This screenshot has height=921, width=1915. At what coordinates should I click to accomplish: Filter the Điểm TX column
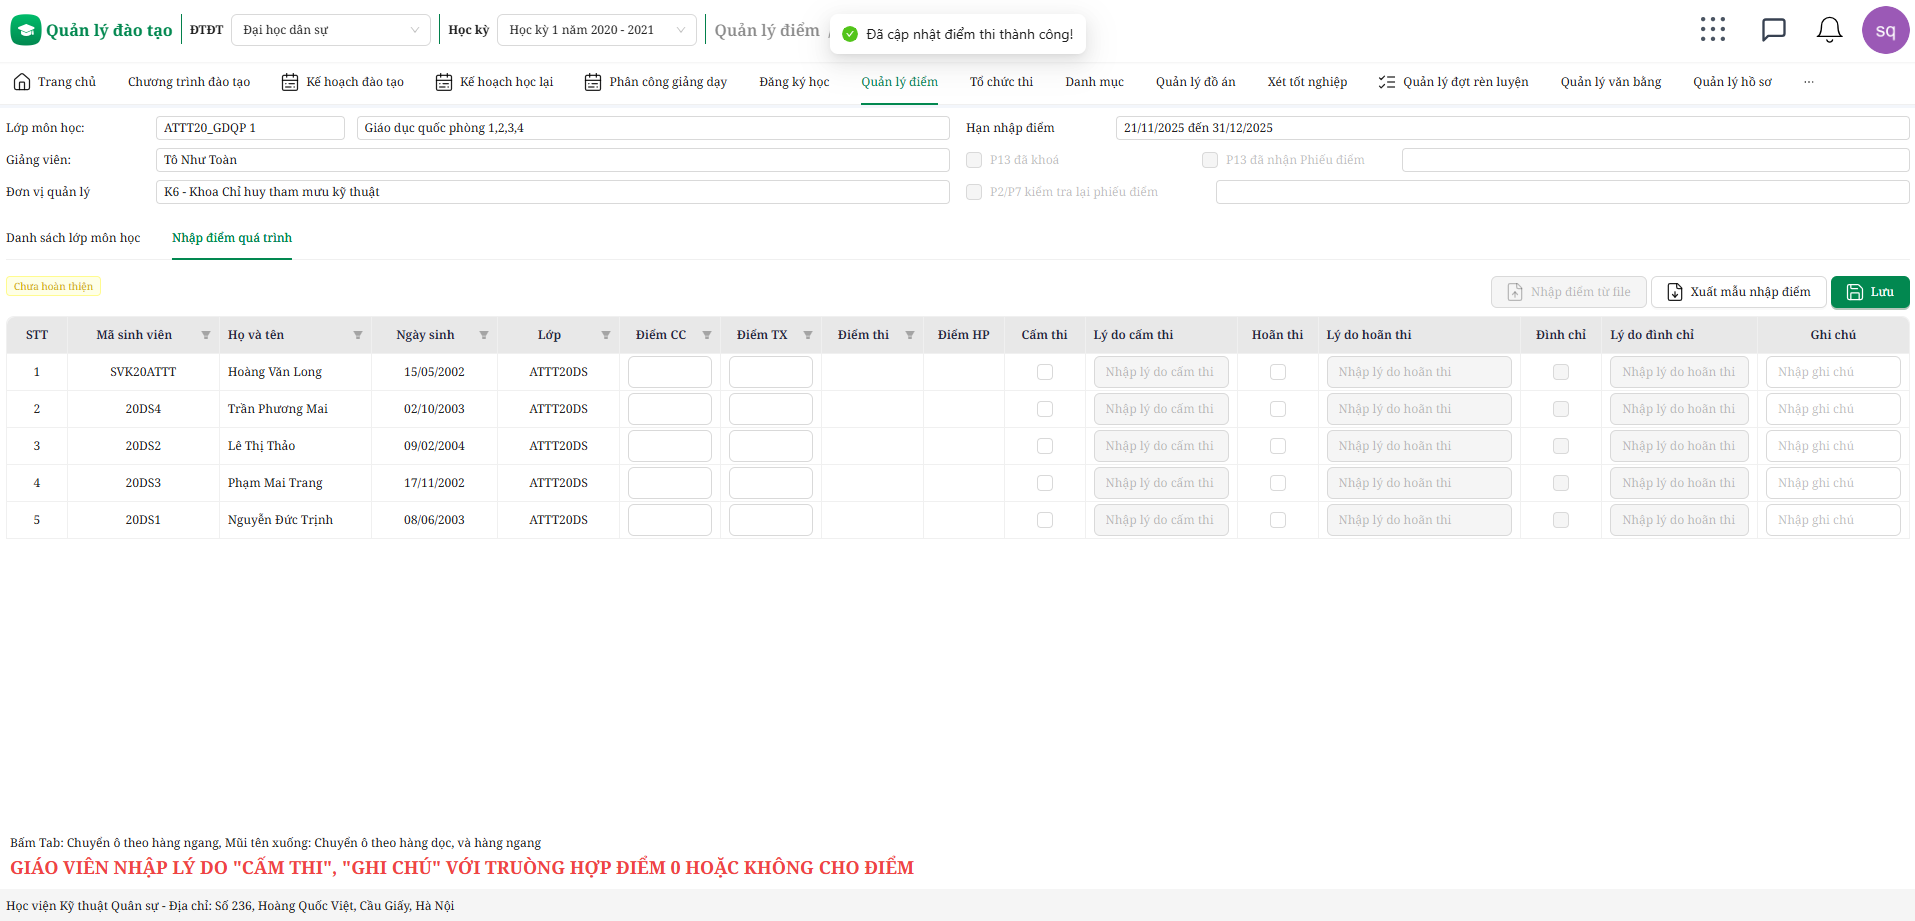tap(808, 335)
